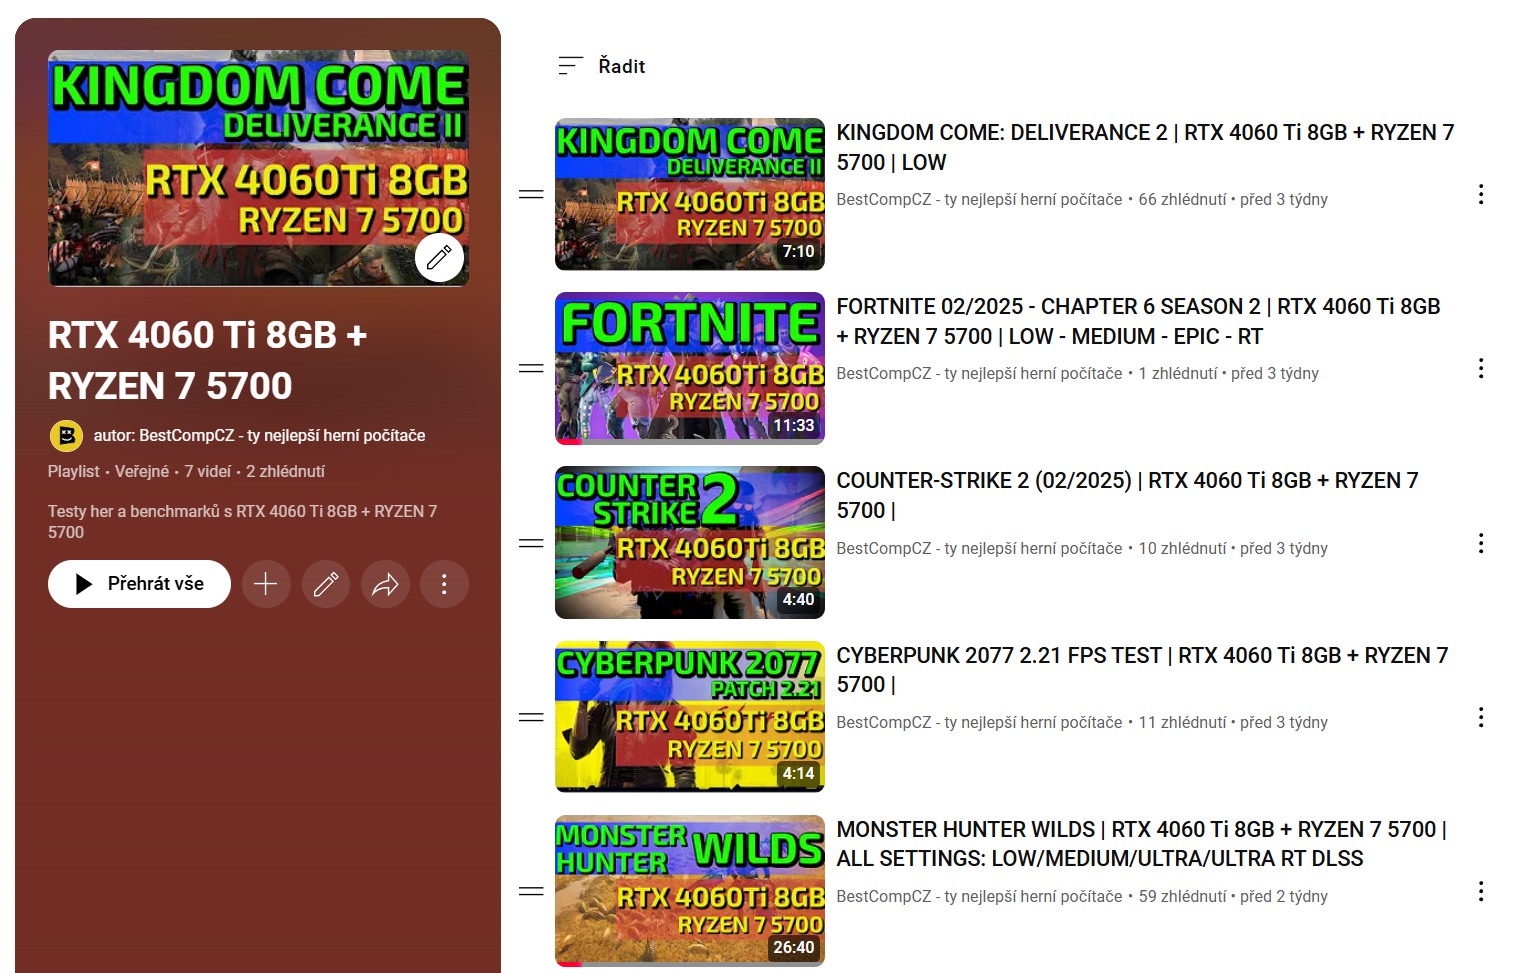This screenshot has height=973, width=1526.
Task: Click the '59 zhlédnutí' view count
Action: pyautogui.click(x=1182, y=896)
